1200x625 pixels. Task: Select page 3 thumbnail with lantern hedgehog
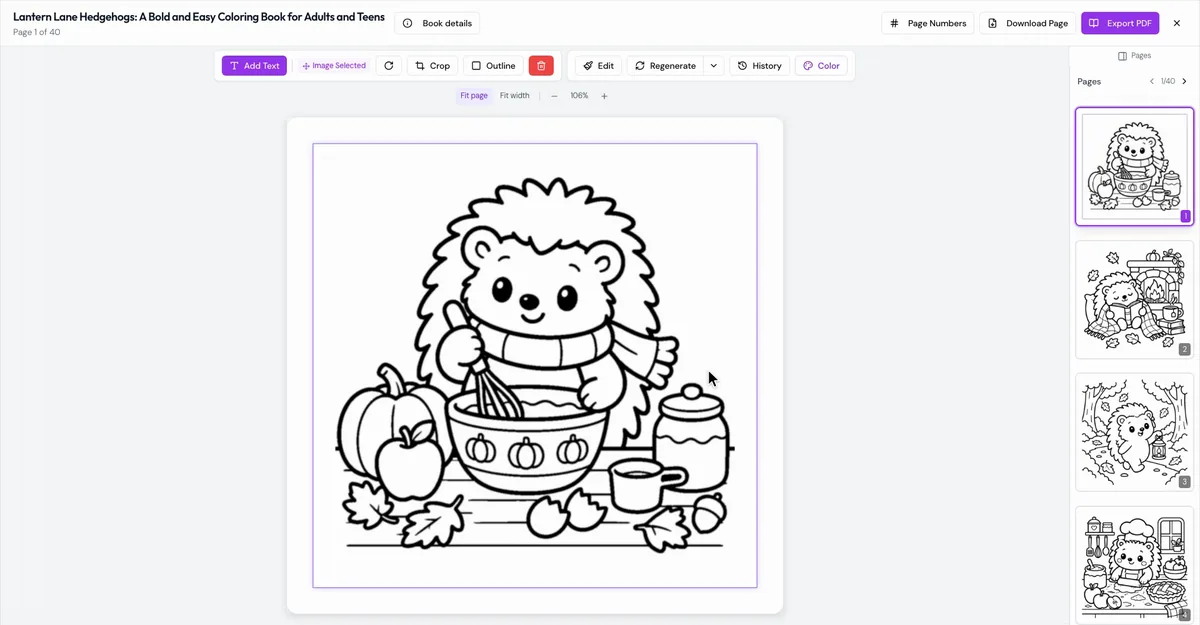1134,432
